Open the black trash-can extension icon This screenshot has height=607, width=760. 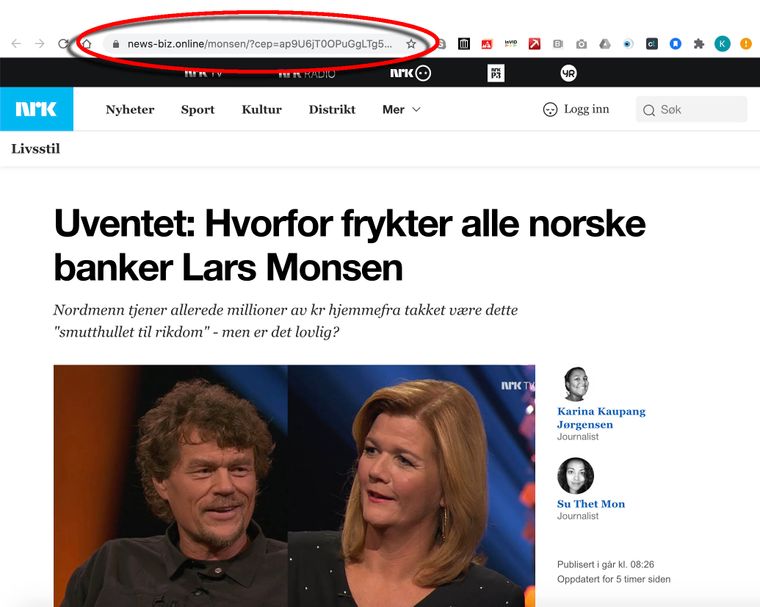tap(464, 44)
